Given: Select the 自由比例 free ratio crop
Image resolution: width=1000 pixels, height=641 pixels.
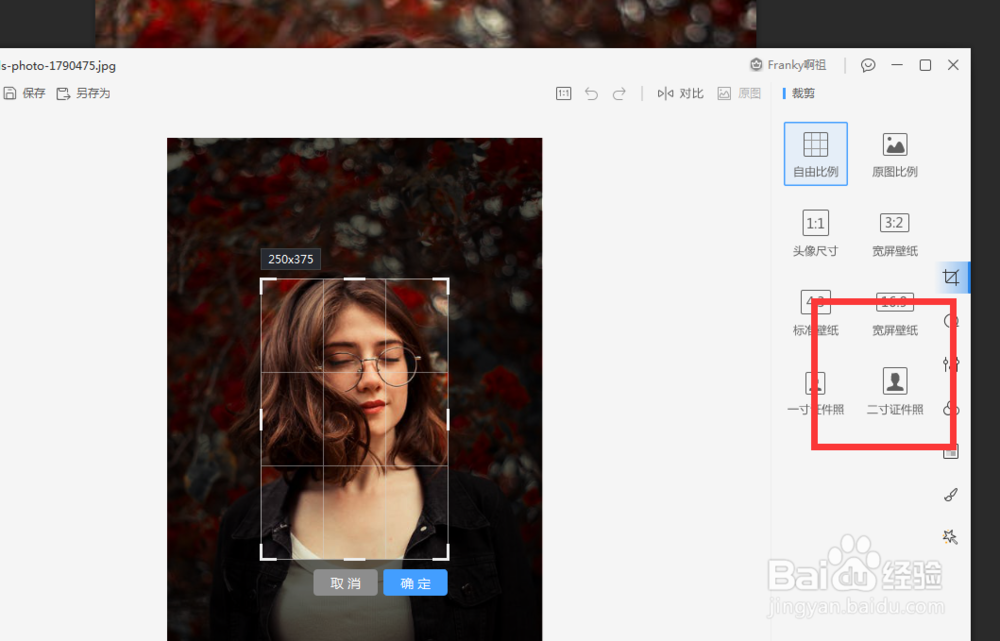Looking at the screenshot, I should point(816,154).
